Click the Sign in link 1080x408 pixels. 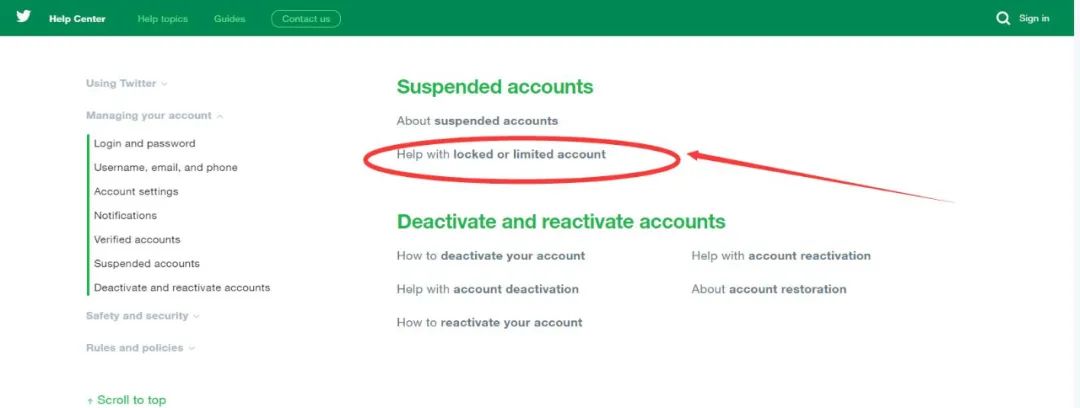click(1034, 19)
